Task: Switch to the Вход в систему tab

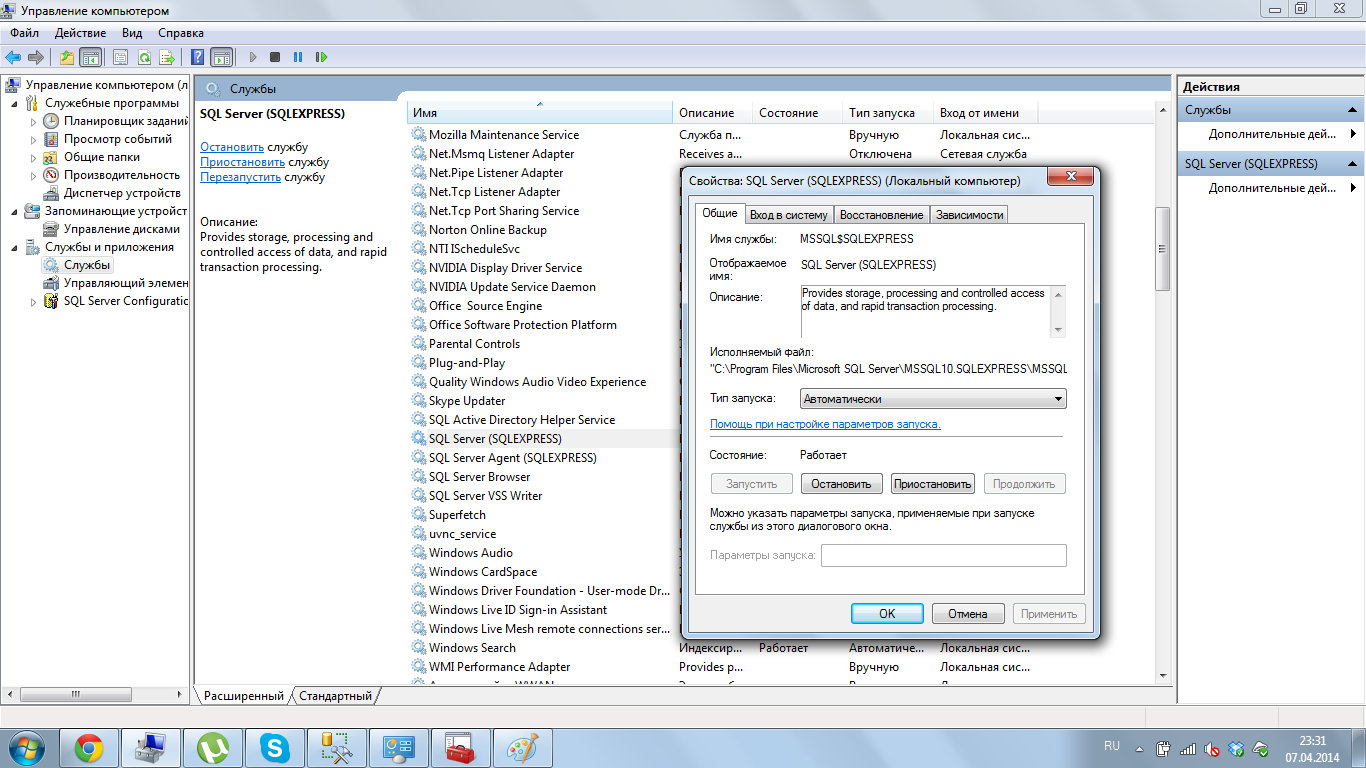Action: [789, 215]
